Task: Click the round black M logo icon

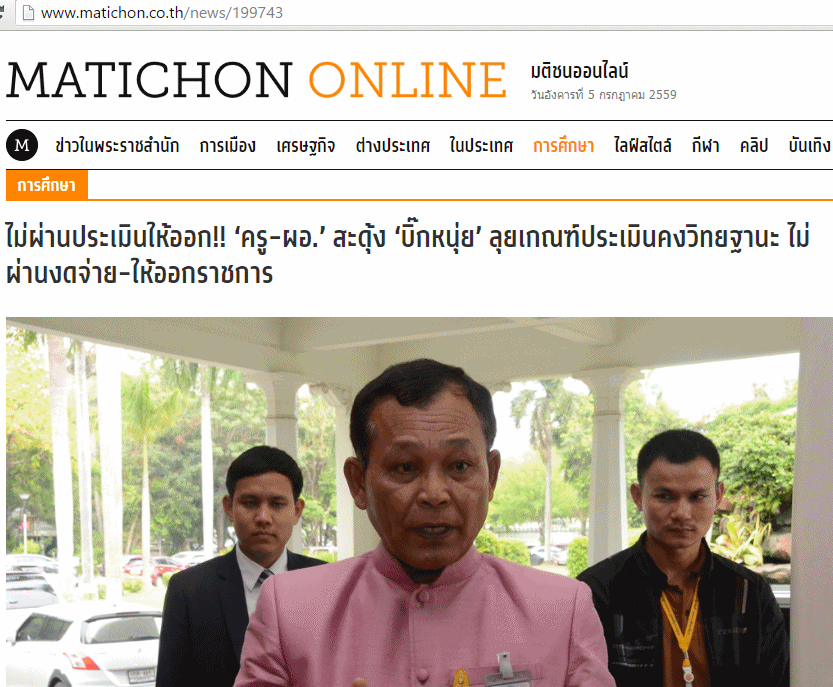Action: click(22, 145)
